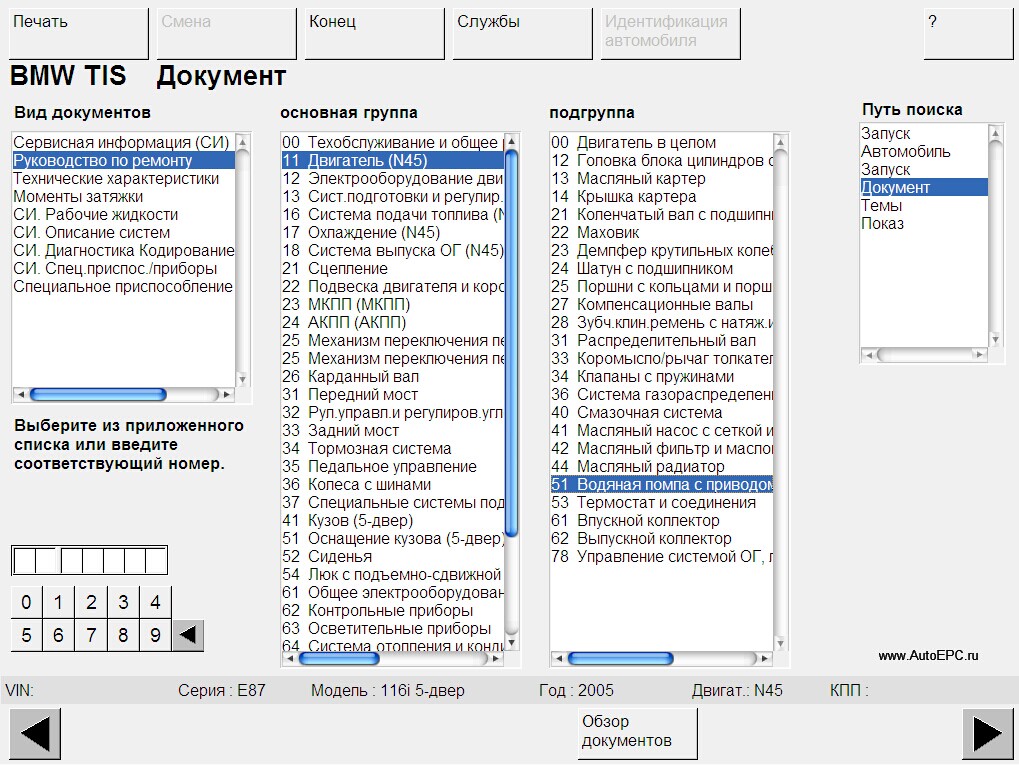Click main group horizontal scrollbar thumb
The width and height of the screenshot is (1019, 766).
[339, 659]
